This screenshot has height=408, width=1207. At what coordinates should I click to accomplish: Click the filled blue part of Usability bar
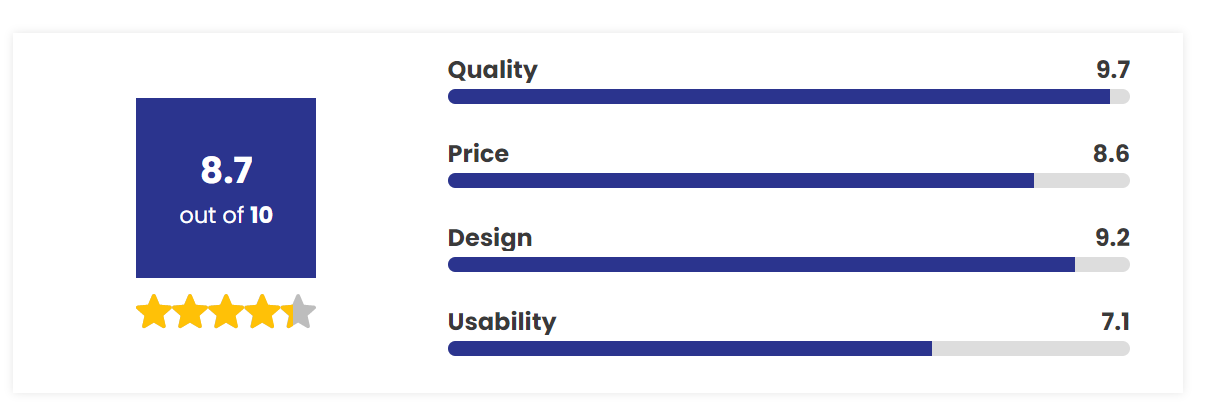(690, 349)
